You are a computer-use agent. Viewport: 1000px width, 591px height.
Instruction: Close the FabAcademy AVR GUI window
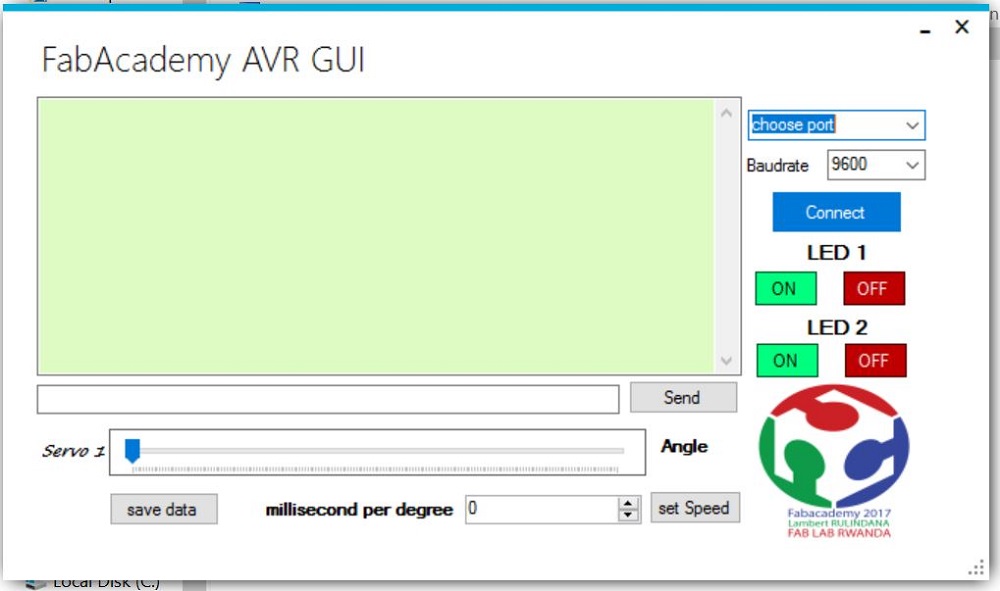962,27
